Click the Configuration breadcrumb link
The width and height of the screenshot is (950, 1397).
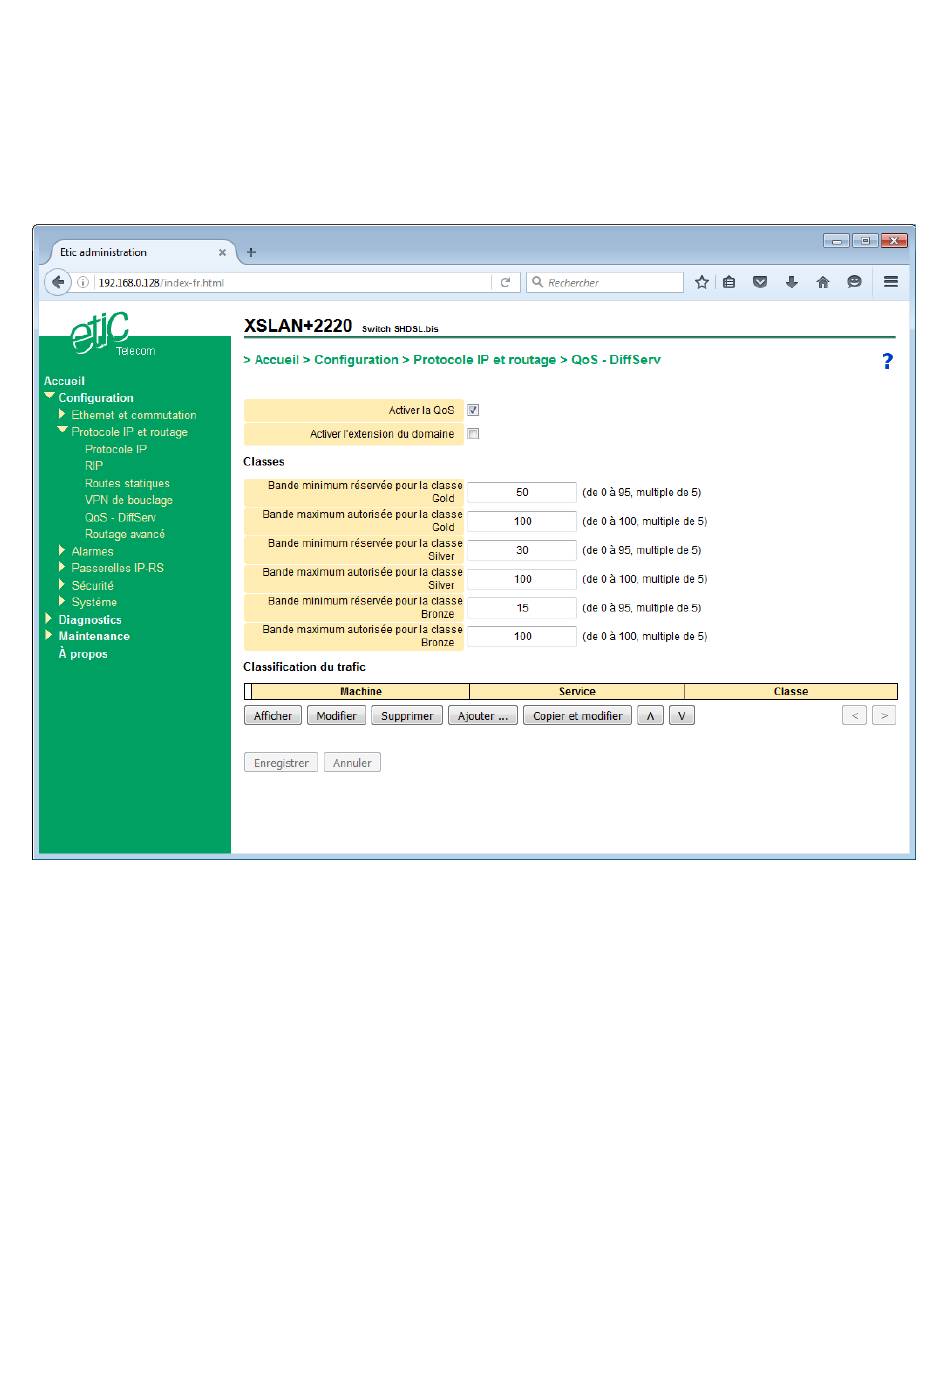pyautogui.click(x=356, y=360)
